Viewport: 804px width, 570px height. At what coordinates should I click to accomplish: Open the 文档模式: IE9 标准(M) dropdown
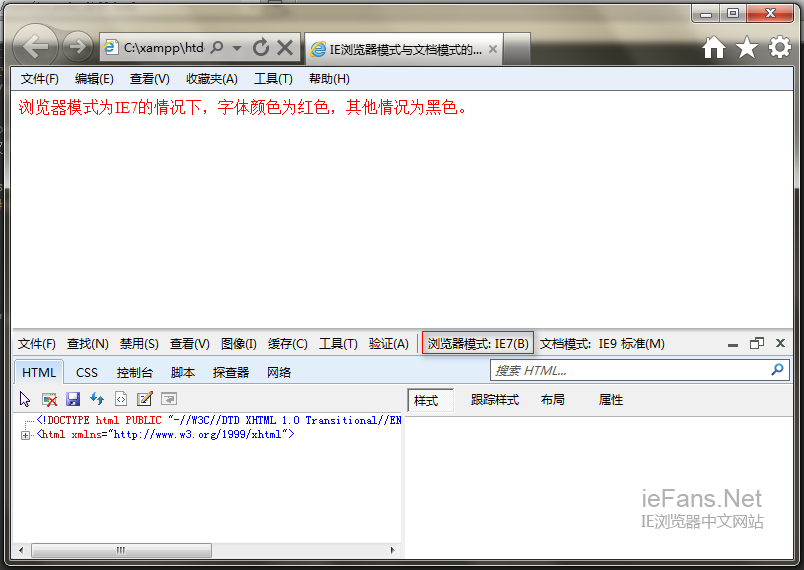602,343
